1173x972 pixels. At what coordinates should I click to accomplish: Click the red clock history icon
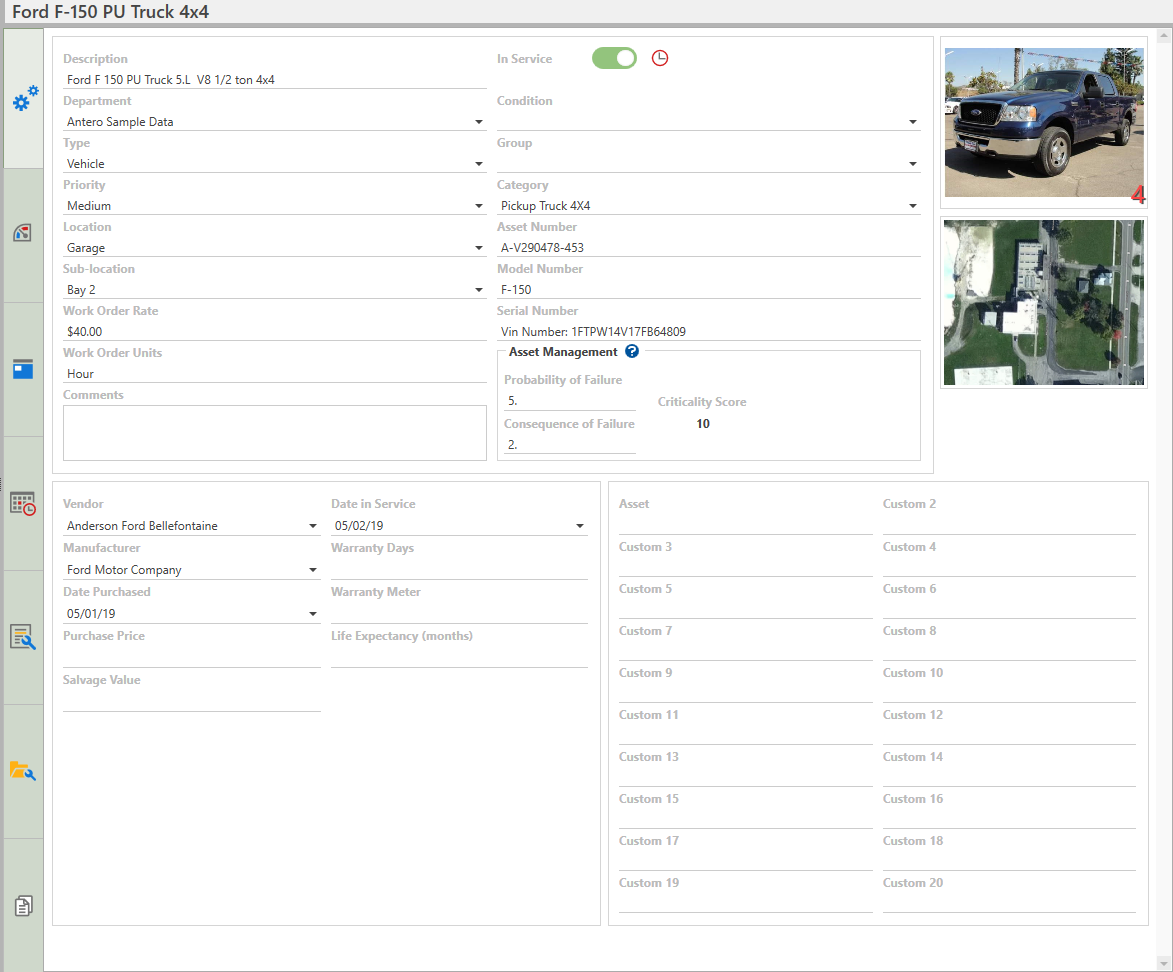pyautogui.click(x=660, y=58)
